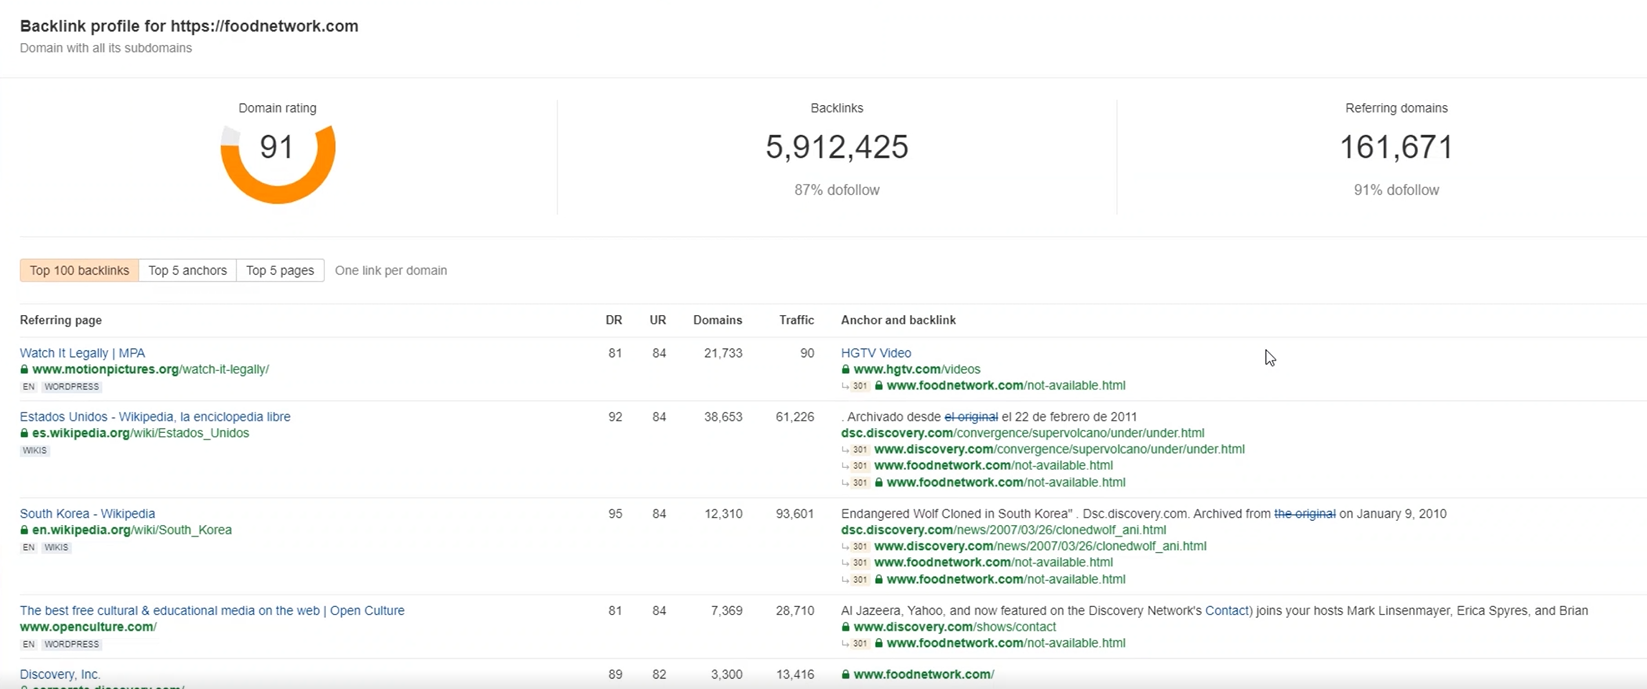Open South Korea - Wikipedia link
1647x689 pixels.
87,514
